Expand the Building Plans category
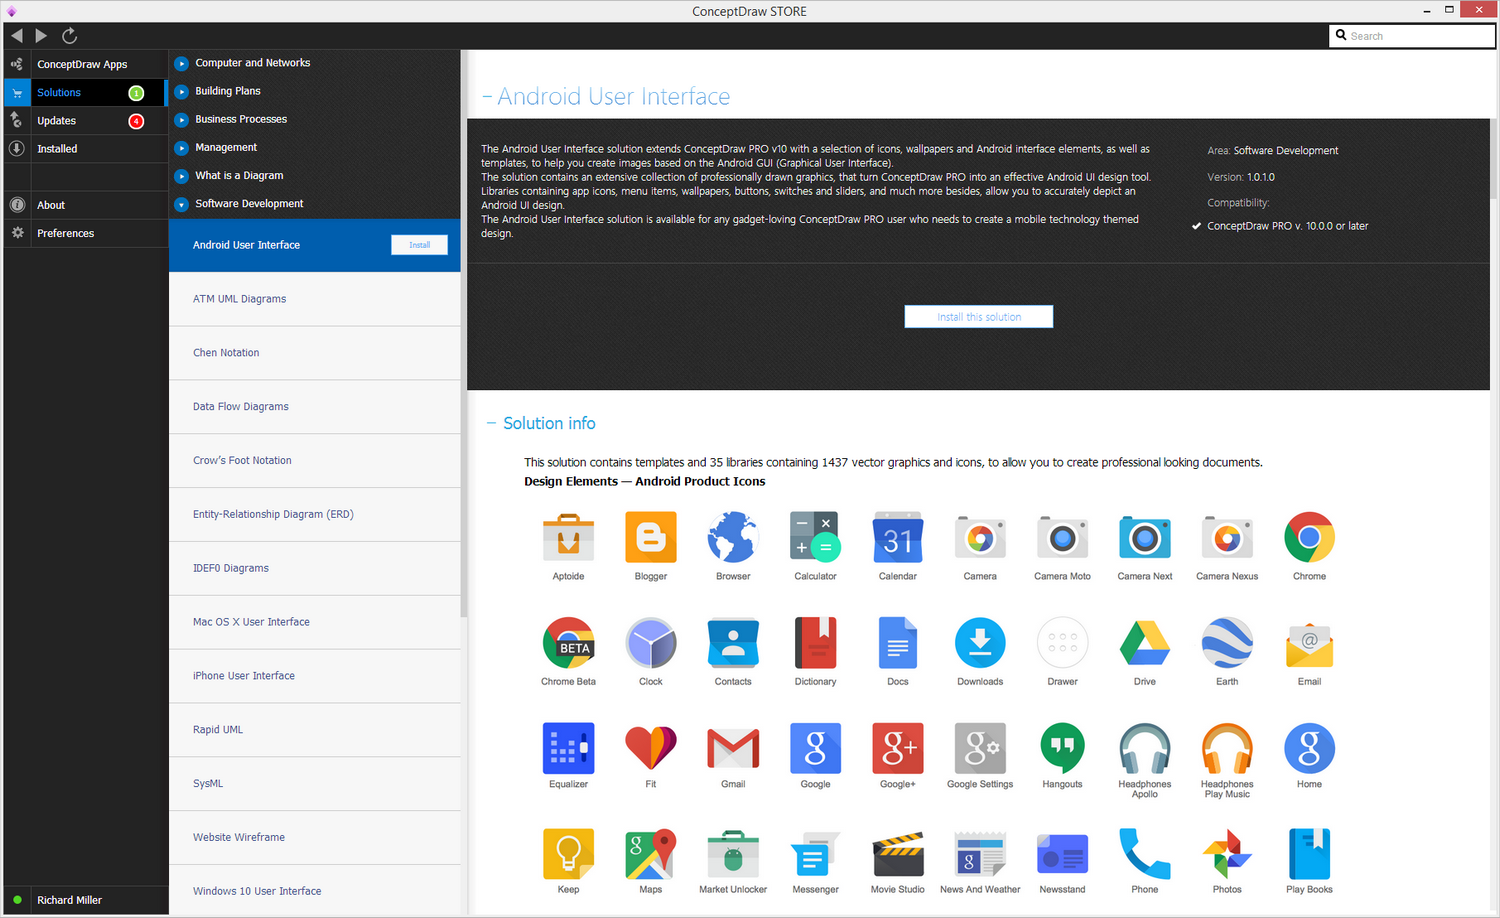Image resolution: width=1500 pixels, height=918 pixels. click(181, 91)
